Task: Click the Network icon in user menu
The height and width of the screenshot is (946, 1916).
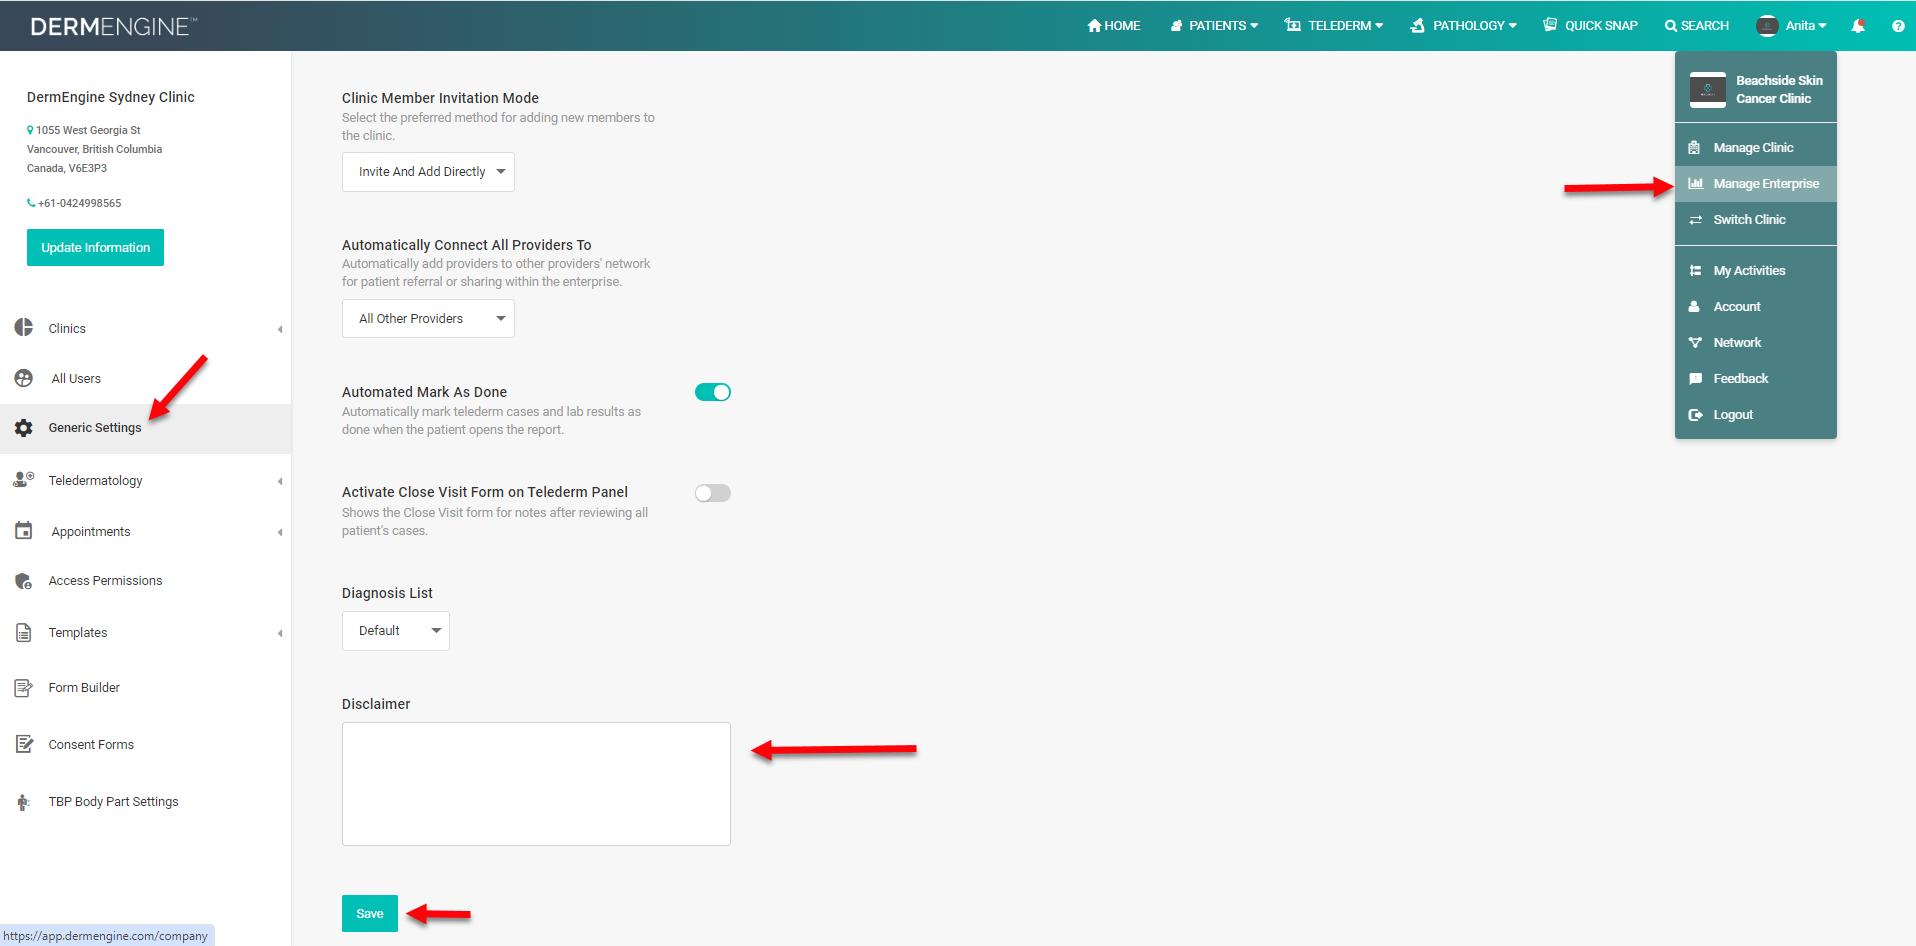Action: pos(1695,343)
